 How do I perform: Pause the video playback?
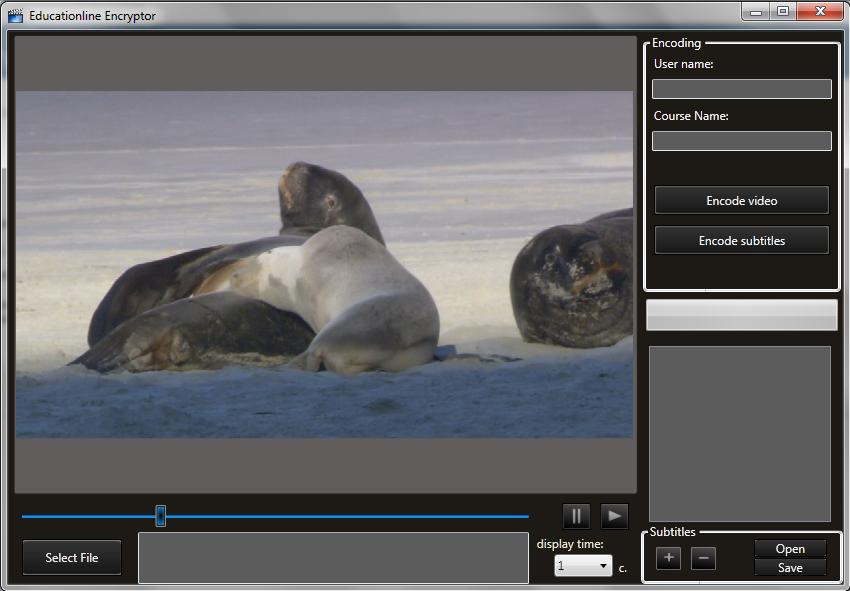tap(576, 516)
